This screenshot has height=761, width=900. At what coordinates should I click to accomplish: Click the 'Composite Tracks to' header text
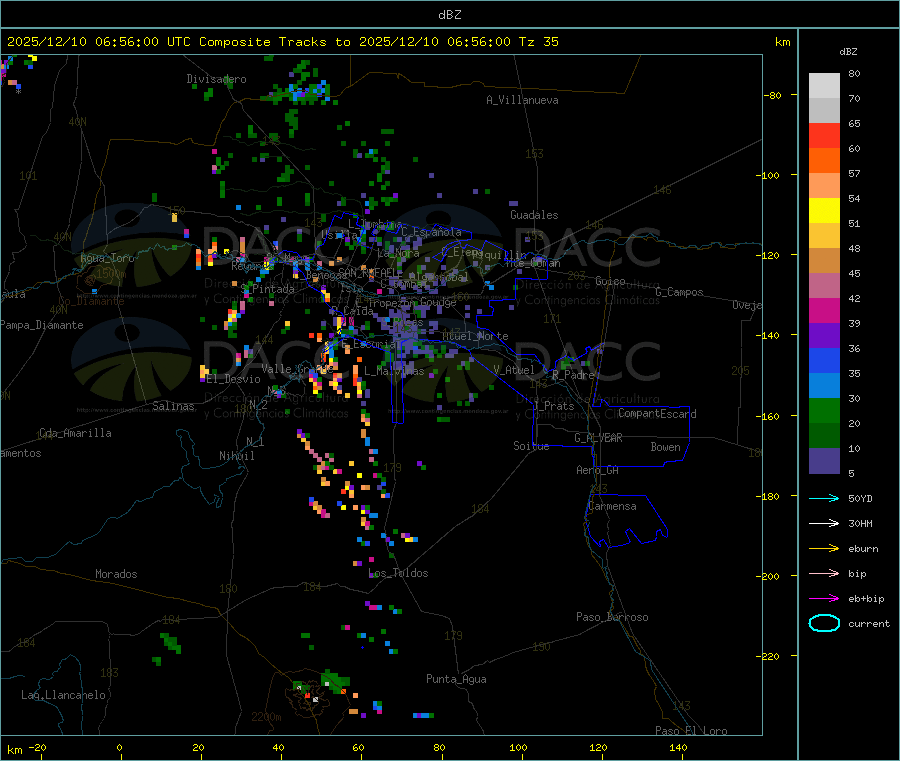[274, 42]
